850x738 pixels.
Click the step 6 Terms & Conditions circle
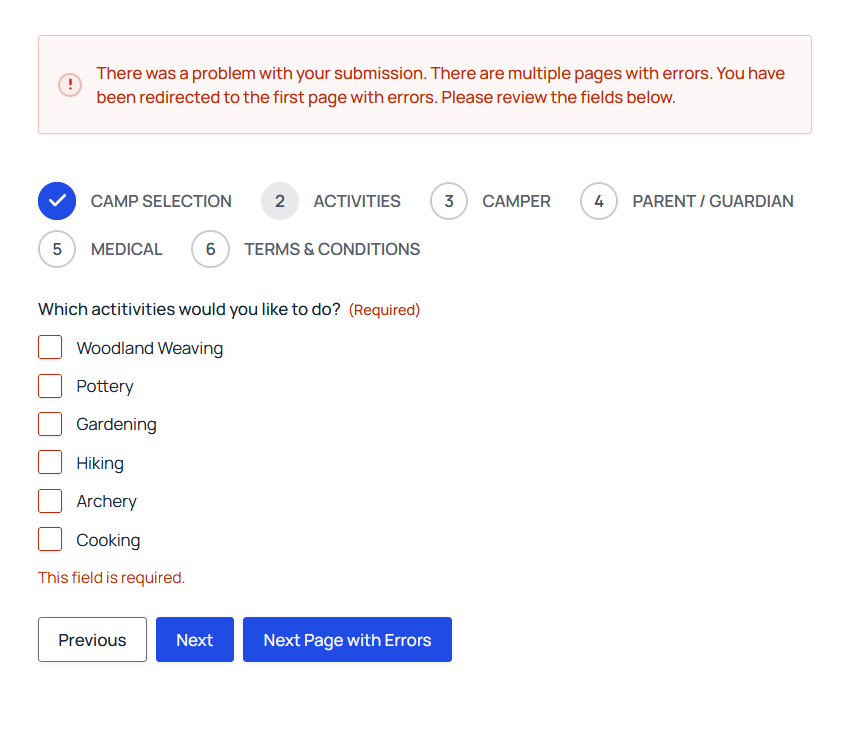[210, 249]
